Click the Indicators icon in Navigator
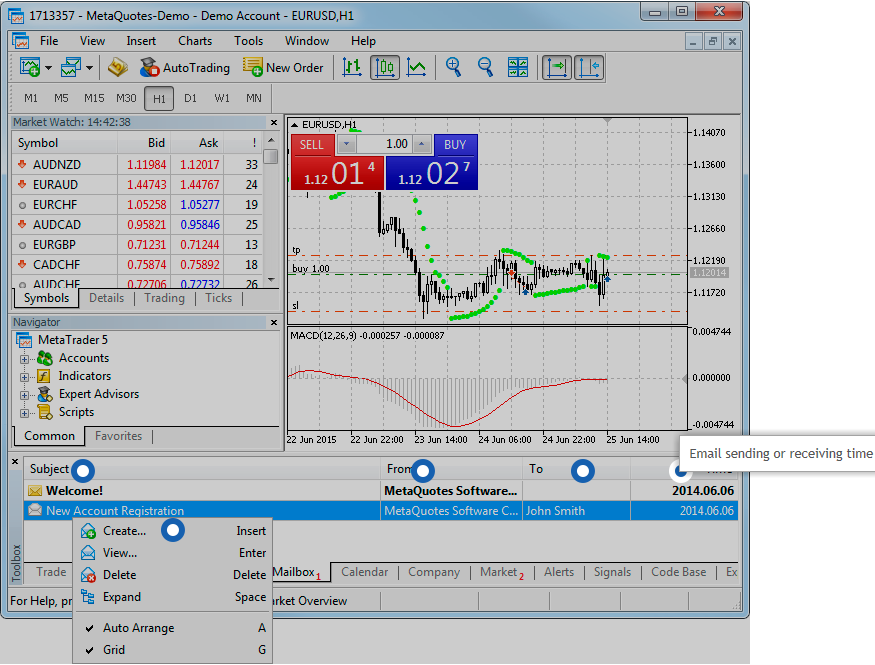The height and width of the screenshot is (665, 875). 44,376
